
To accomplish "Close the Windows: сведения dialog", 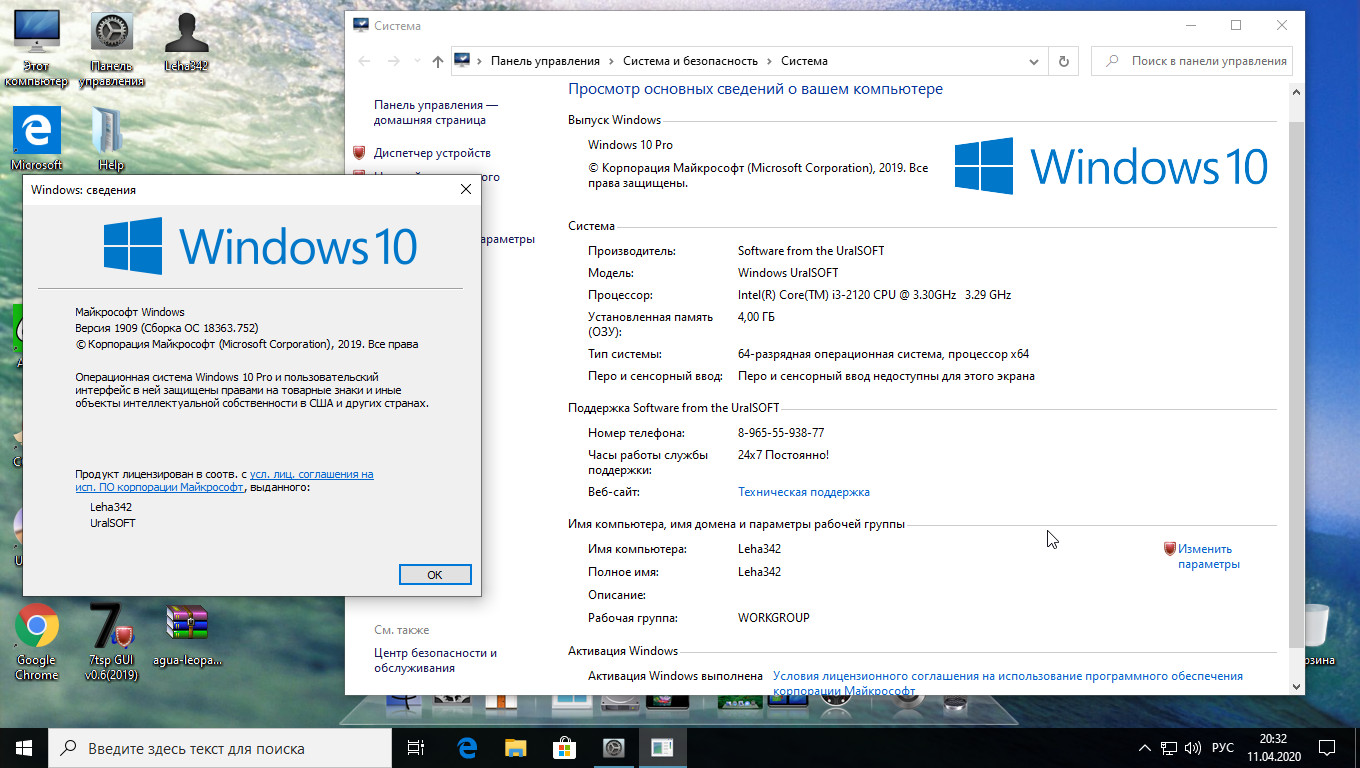I will [x=465, y=189].
